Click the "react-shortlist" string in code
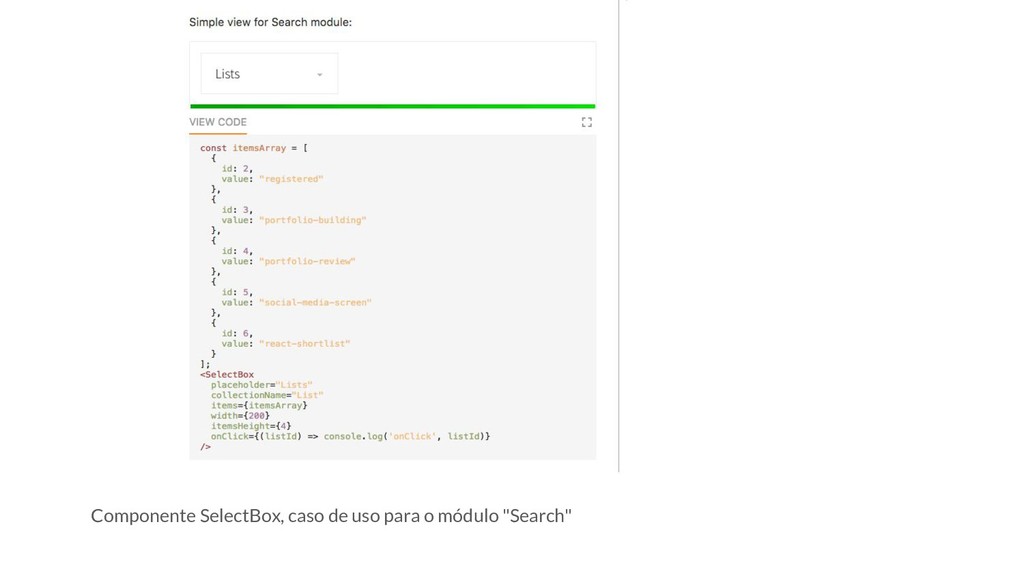 click(304, 343)
